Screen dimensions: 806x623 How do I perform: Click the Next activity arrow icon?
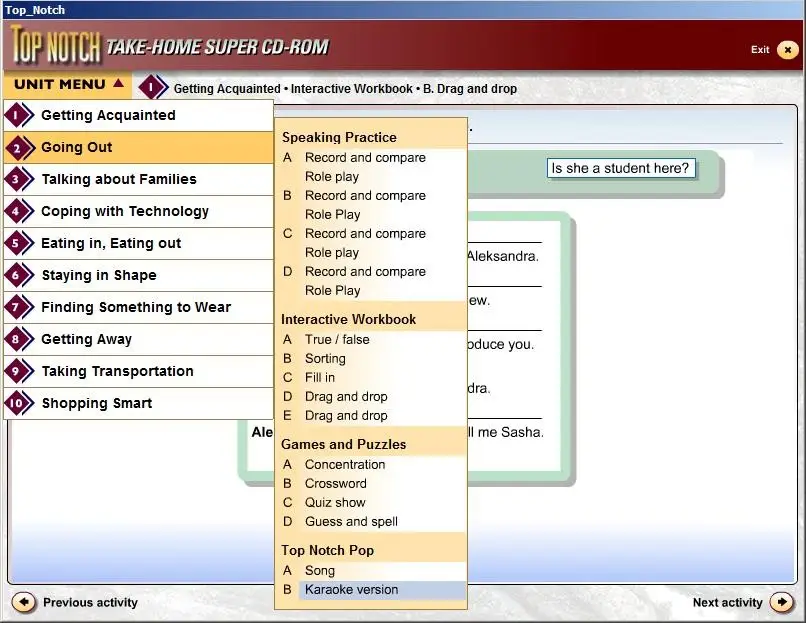coord(781,602)
